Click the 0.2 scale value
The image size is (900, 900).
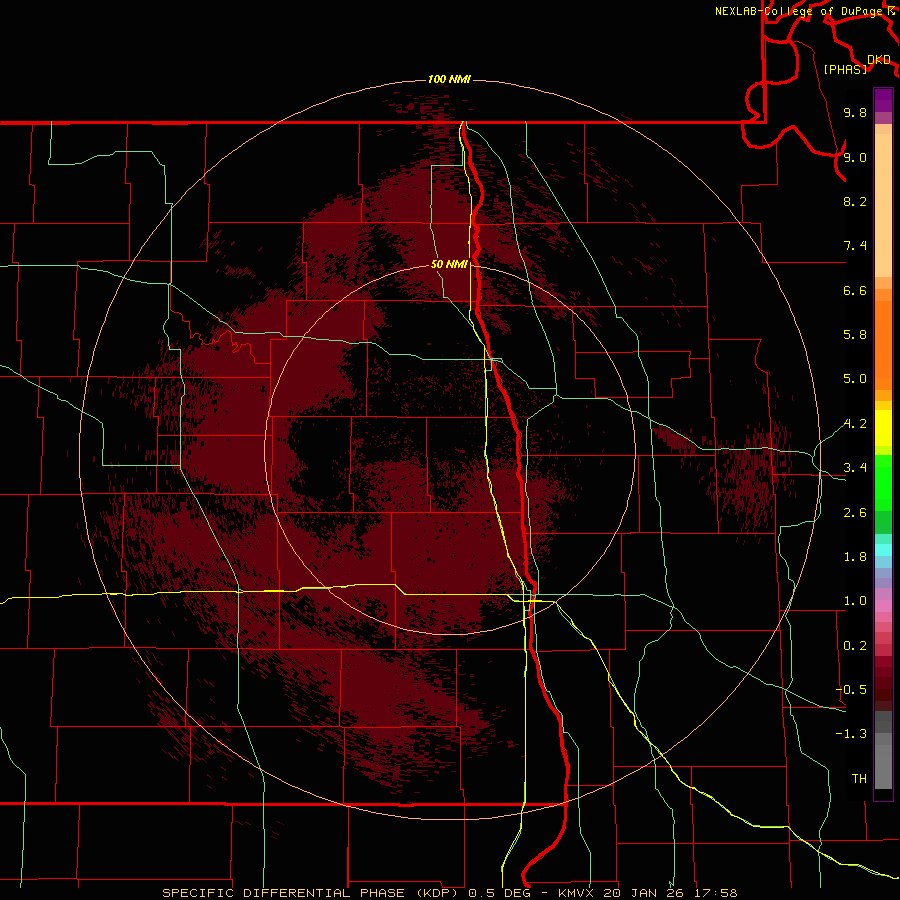pos(855,646)
